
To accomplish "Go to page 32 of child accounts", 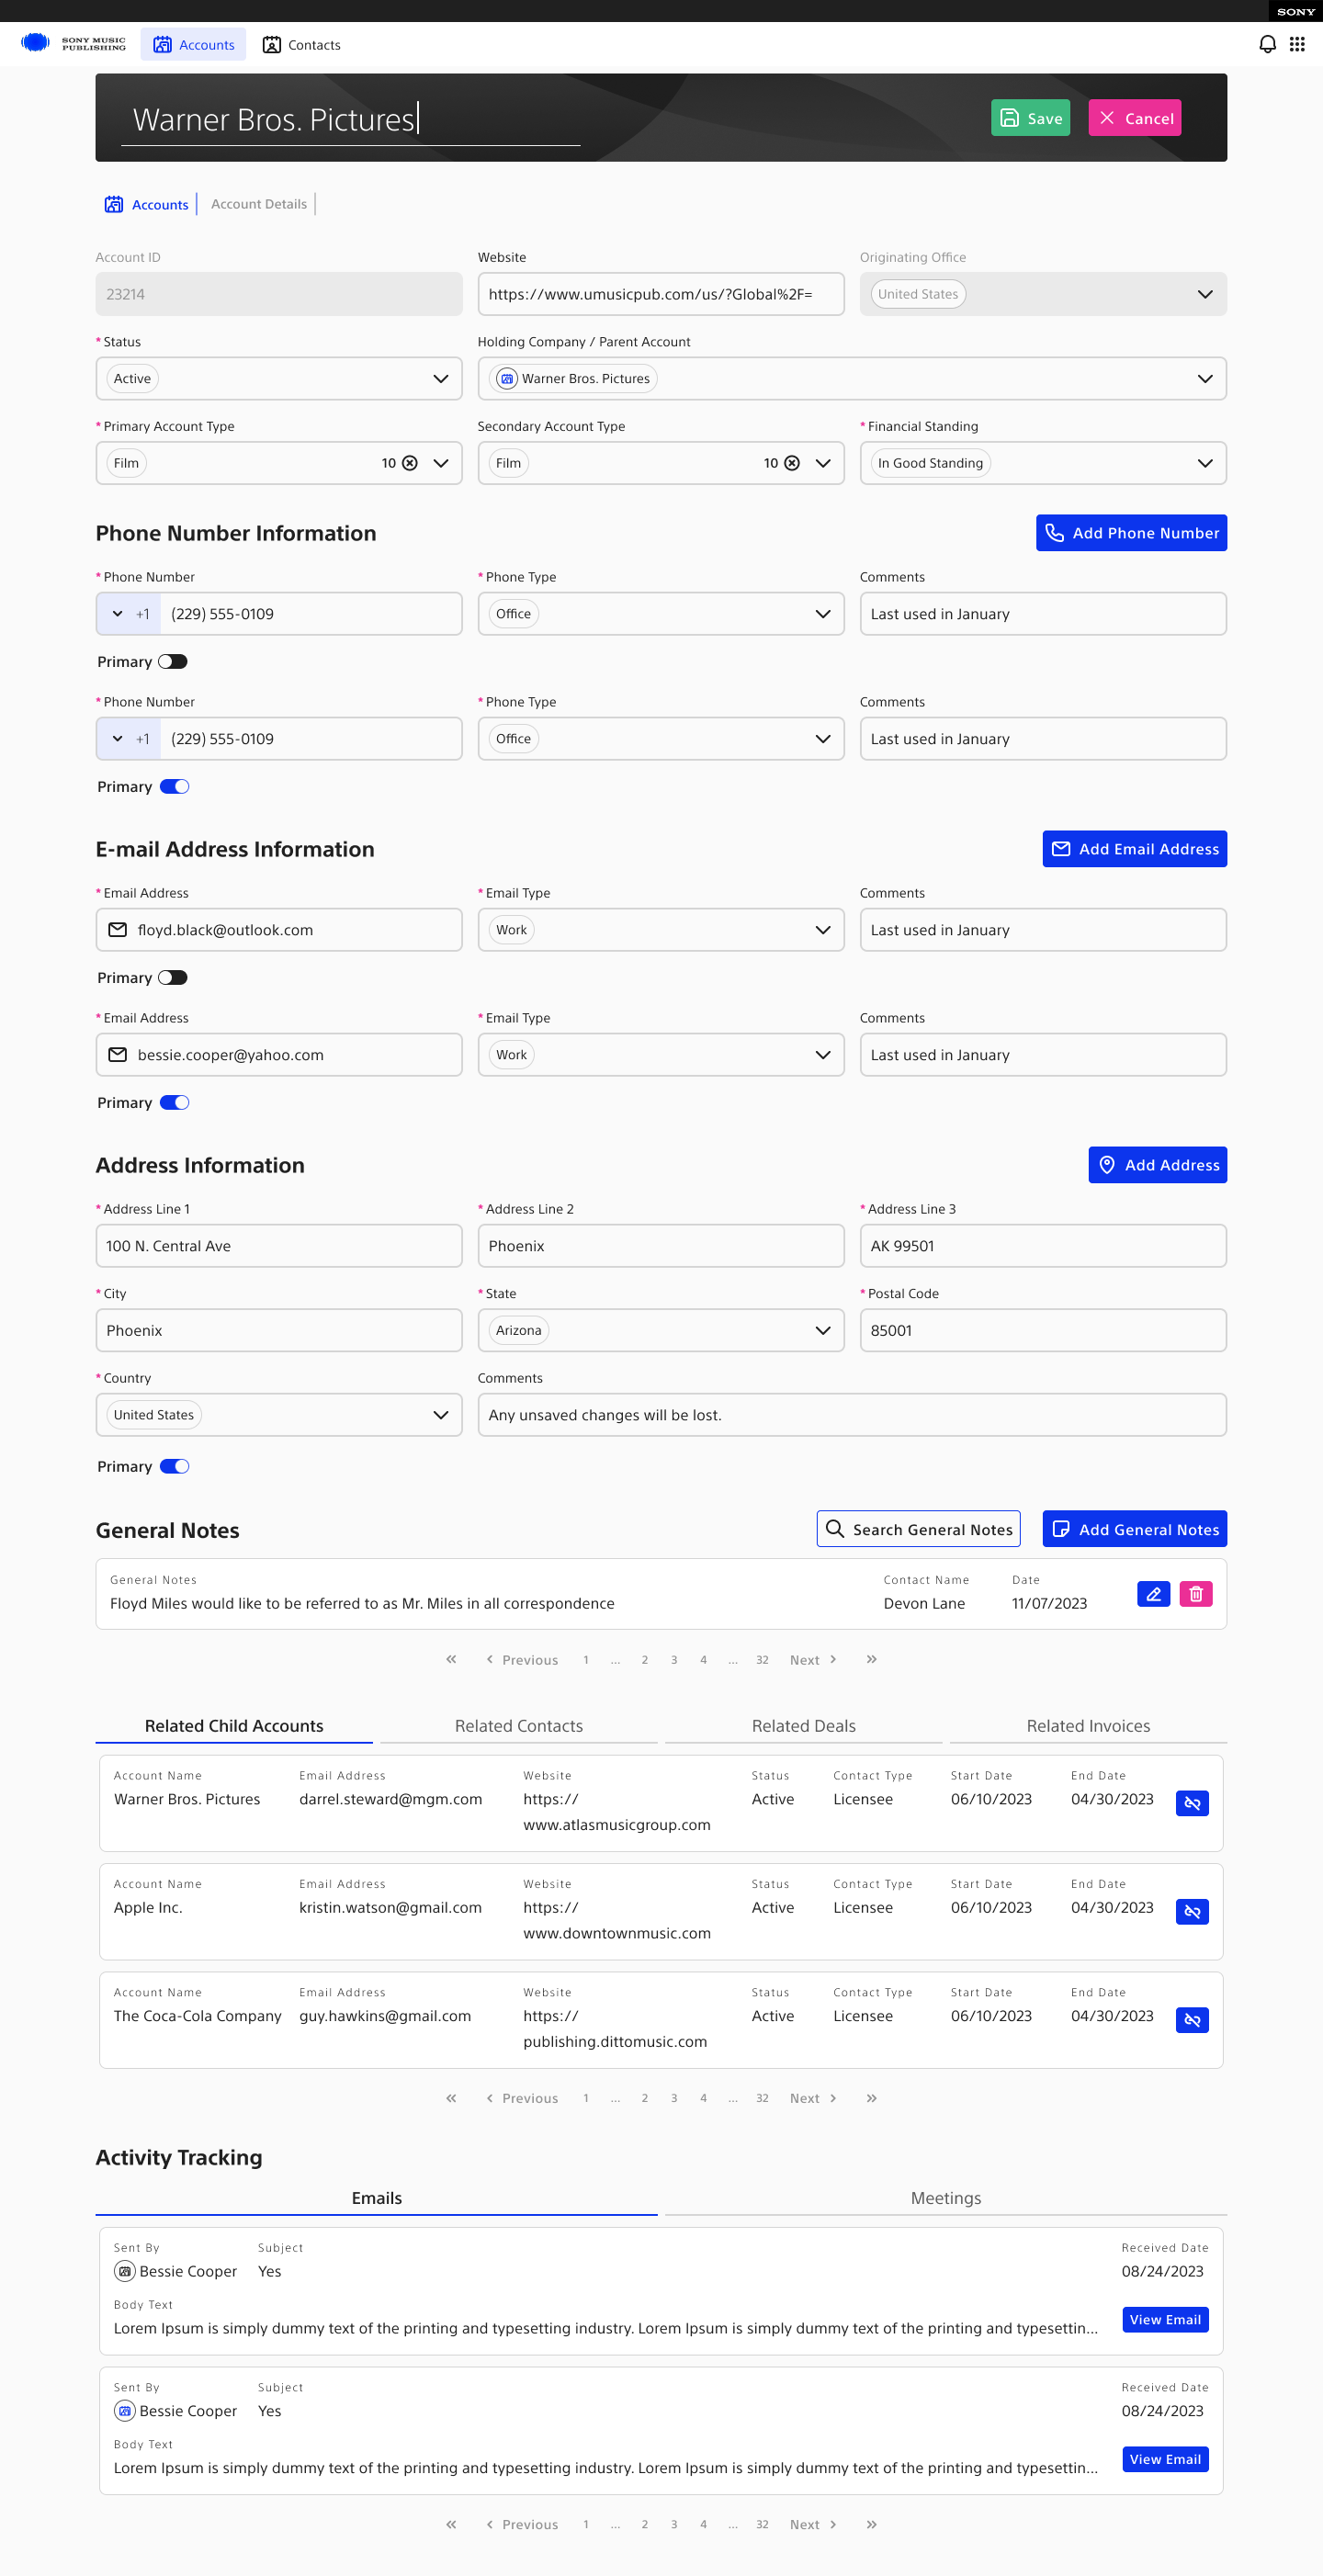I will tap(762, 2098).
